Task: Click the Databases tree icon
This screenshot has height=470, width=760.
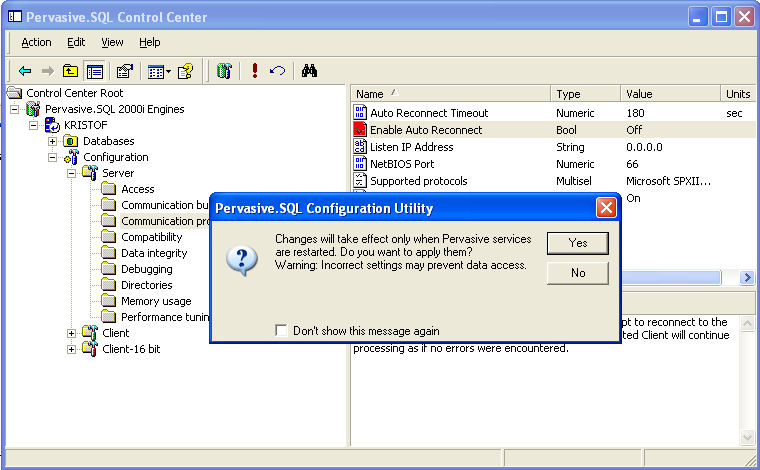Action: coord(71,141)
